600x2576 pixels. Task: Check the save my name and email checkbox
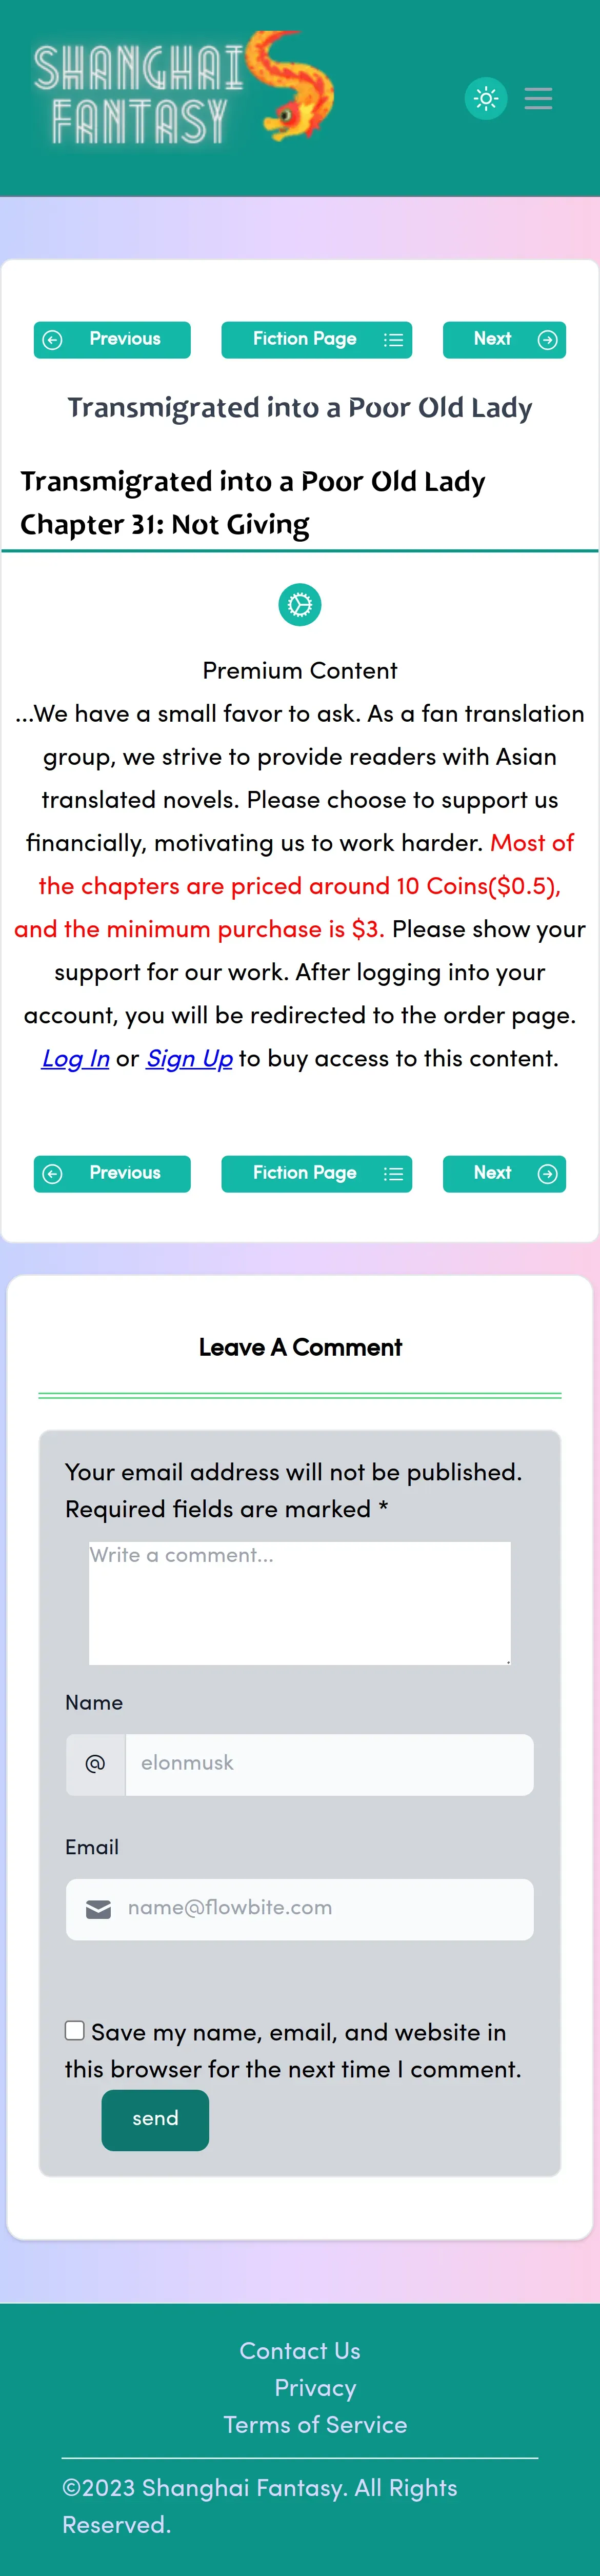75,2030
